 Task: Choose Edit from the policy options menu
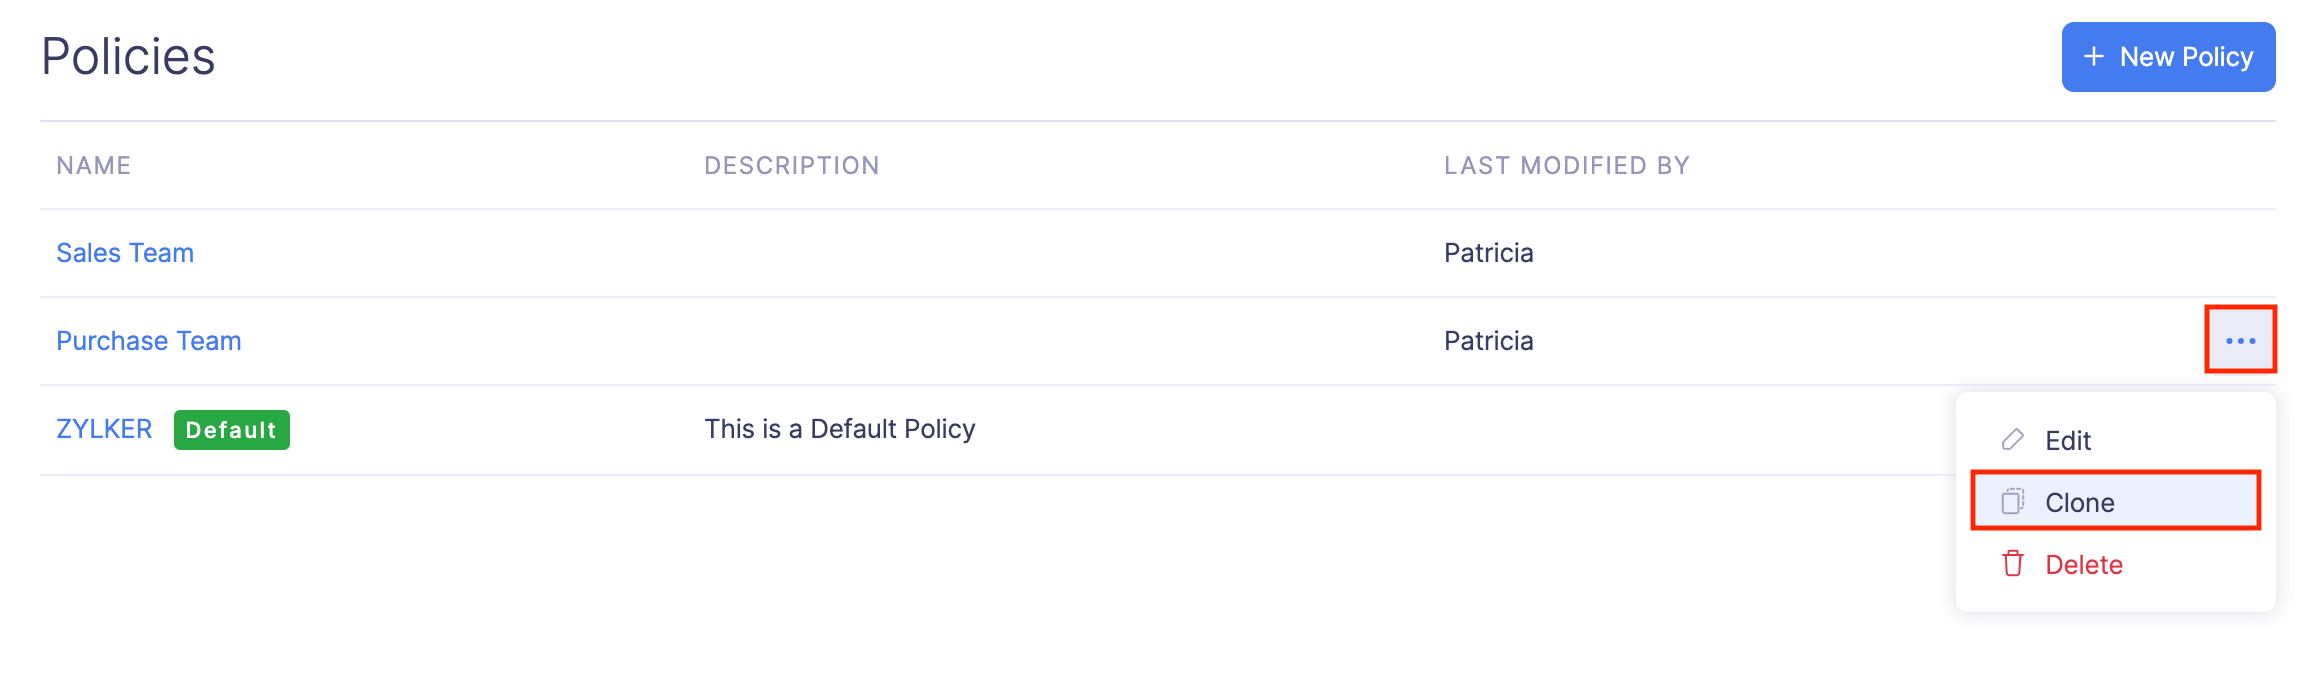(x=2067, y=441)
